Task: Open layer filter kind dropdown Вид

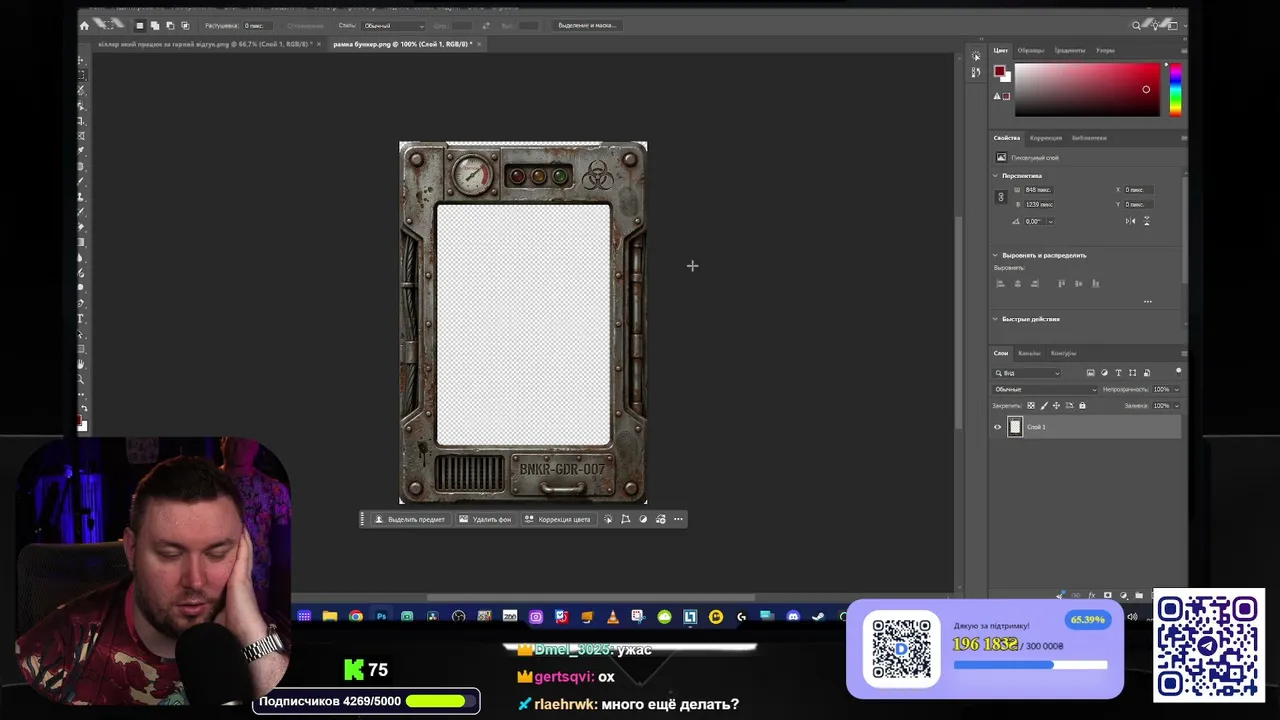Action: tap(1026, 373)
